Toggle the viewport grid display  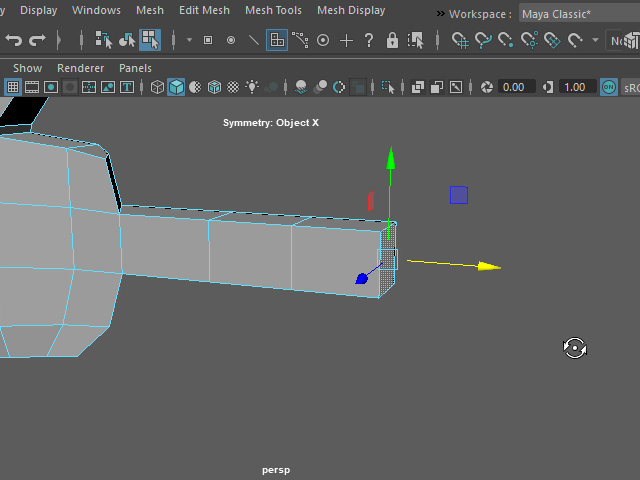(13, 87)
